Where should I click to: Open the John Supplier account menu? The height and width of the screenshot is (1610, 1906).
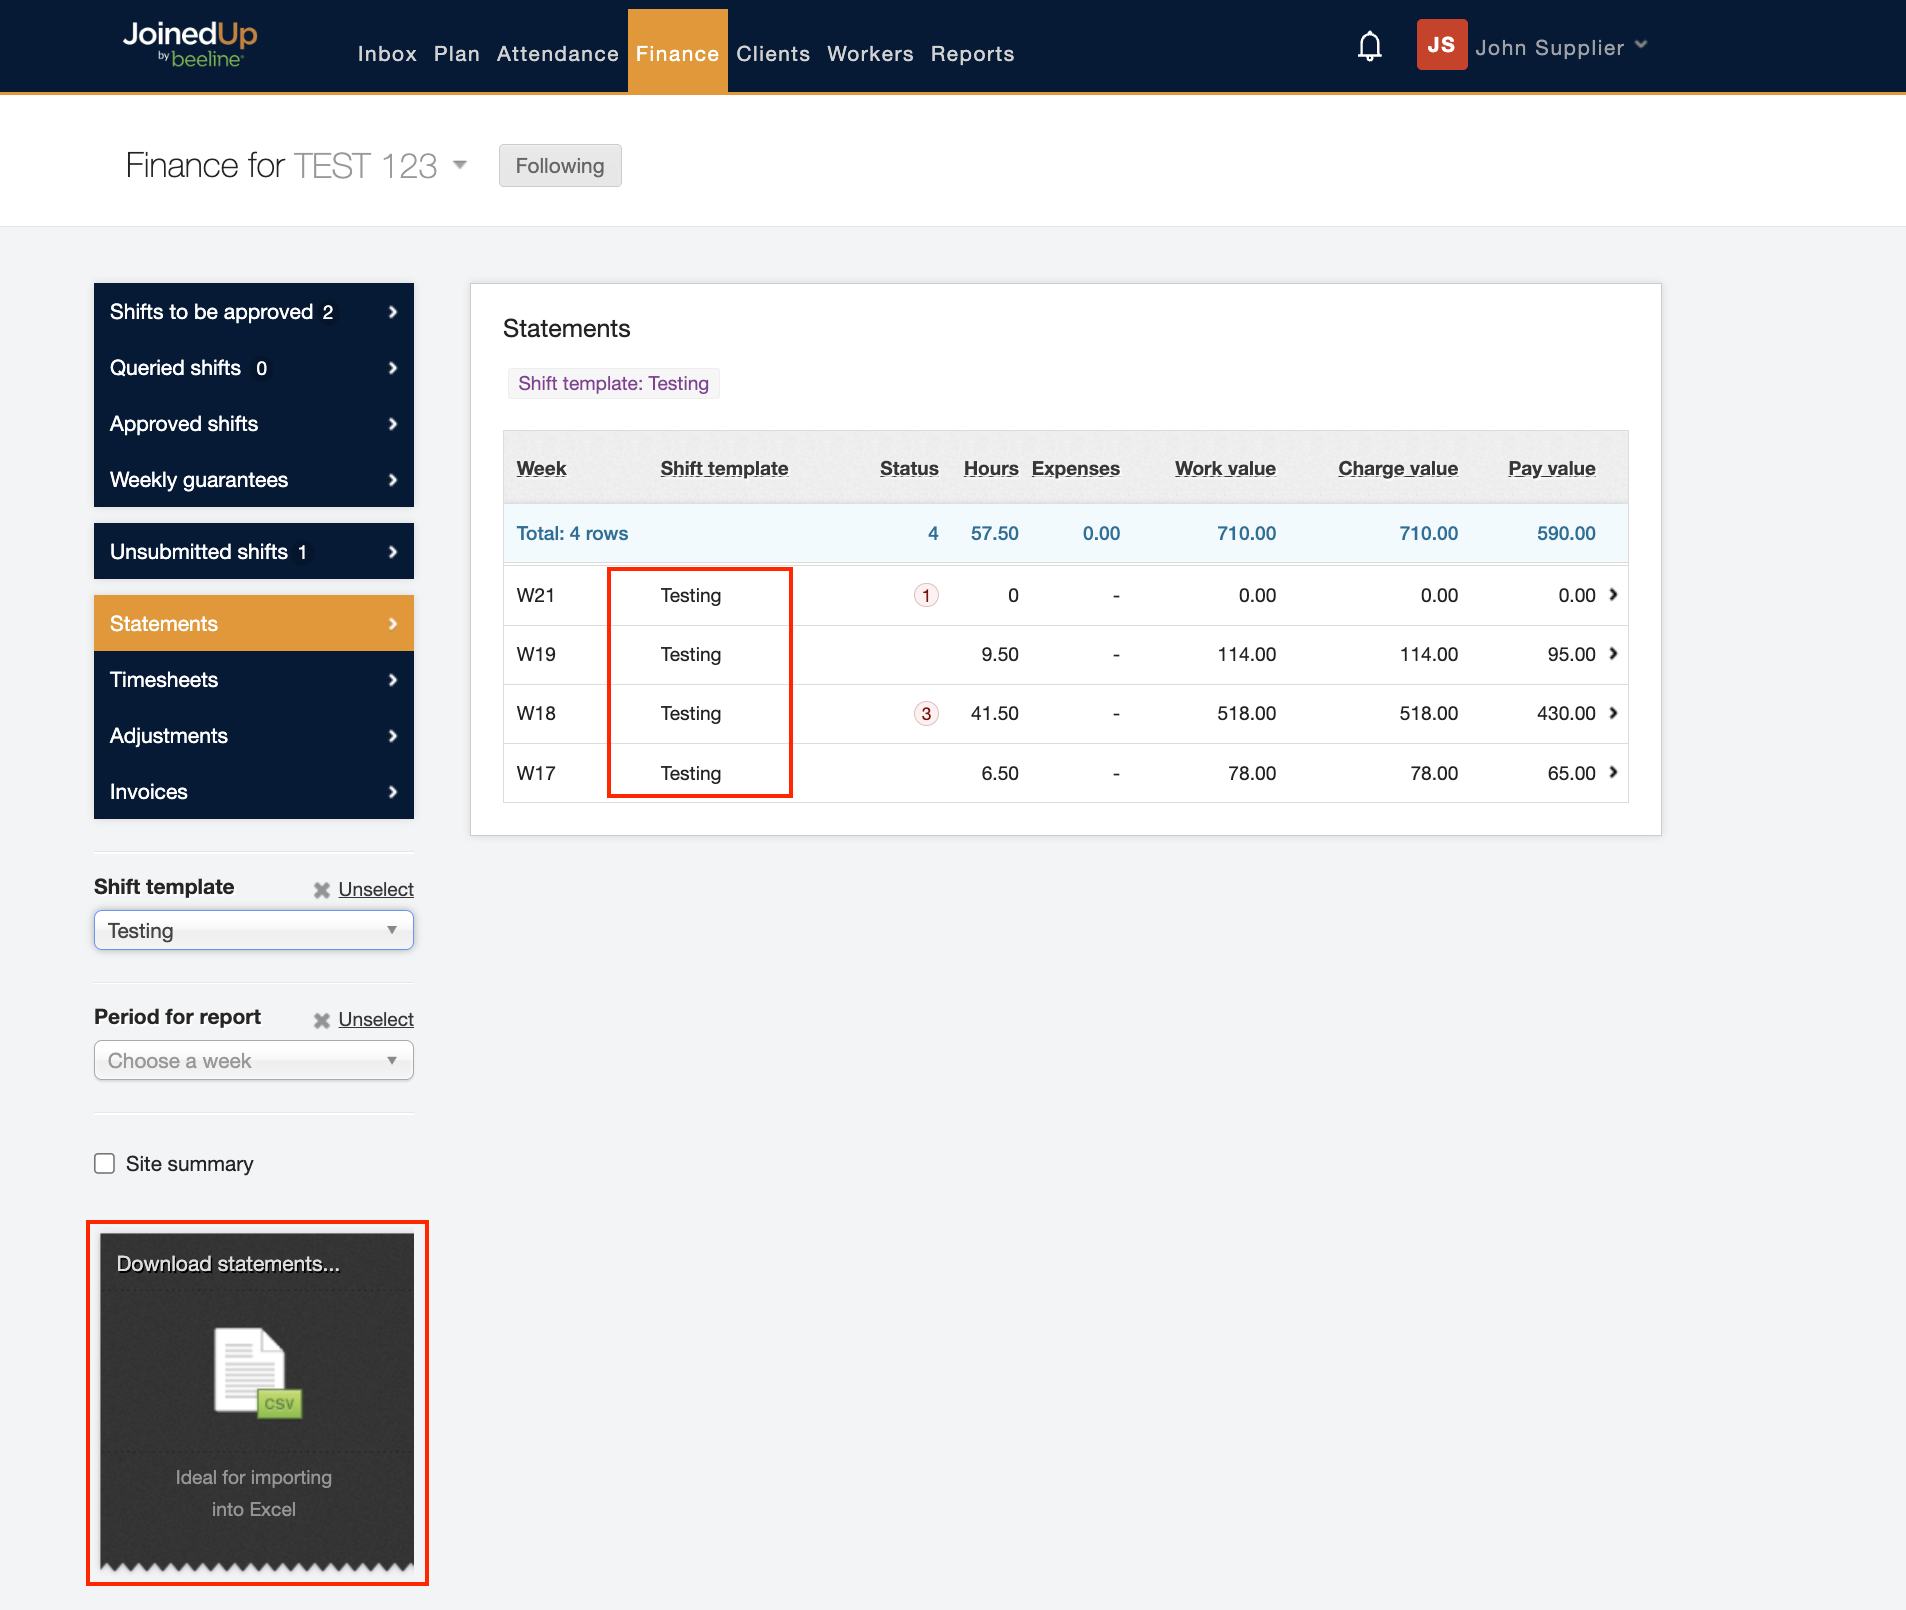point(1560,47)
